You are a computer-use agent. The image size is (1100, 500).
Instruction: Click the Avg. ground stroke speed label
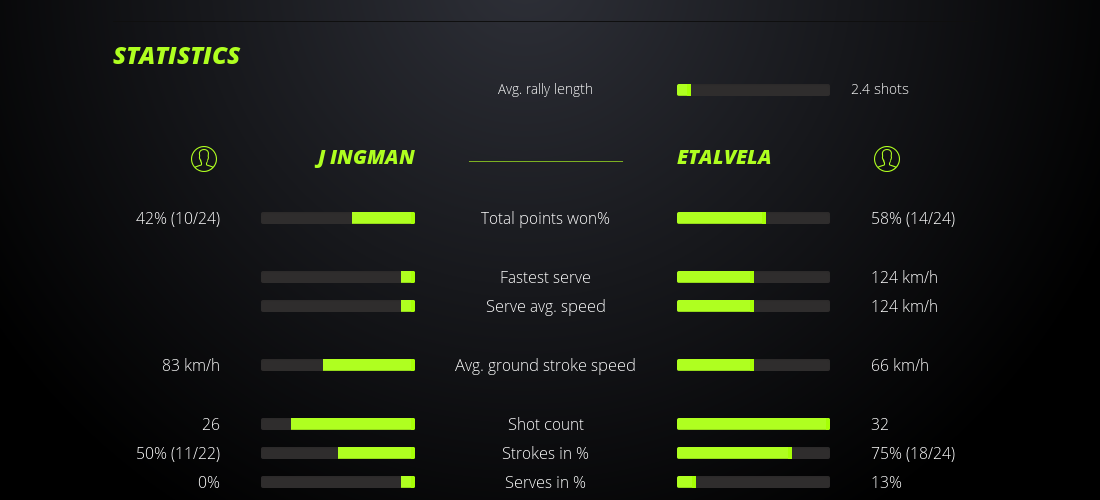pyautogui.click(x=545, y=365)
